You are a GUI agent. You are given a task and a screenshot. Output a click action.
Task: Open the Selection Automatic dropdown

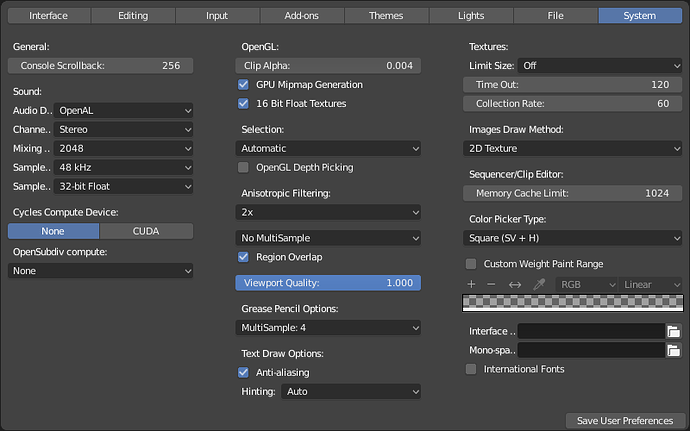(328, 148)
